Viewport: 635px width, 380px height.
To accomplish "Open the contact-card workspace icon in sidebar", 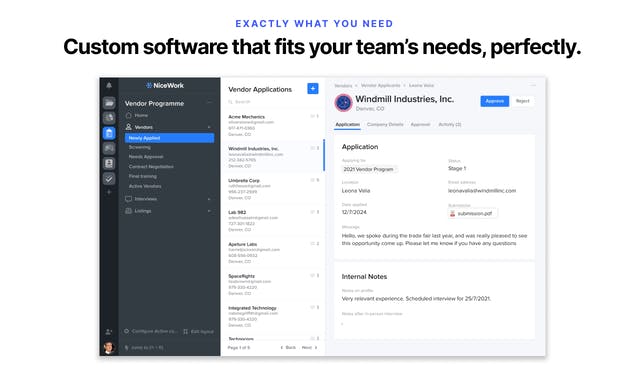I will tap(109, 163).
